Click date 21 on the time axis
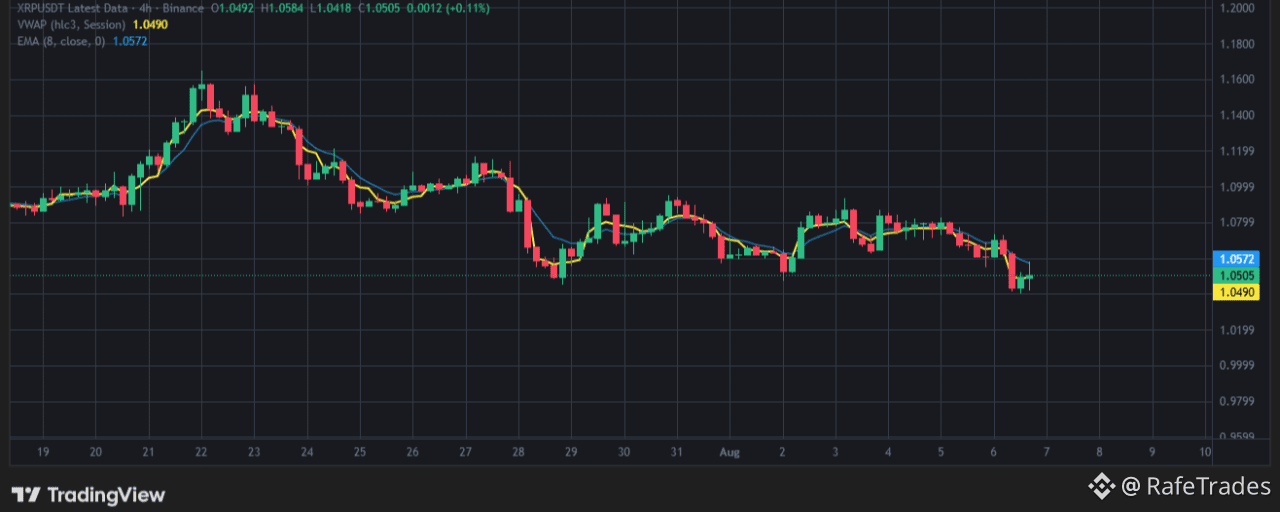This screenshot has width=1280, height=512. click(148, 452)
